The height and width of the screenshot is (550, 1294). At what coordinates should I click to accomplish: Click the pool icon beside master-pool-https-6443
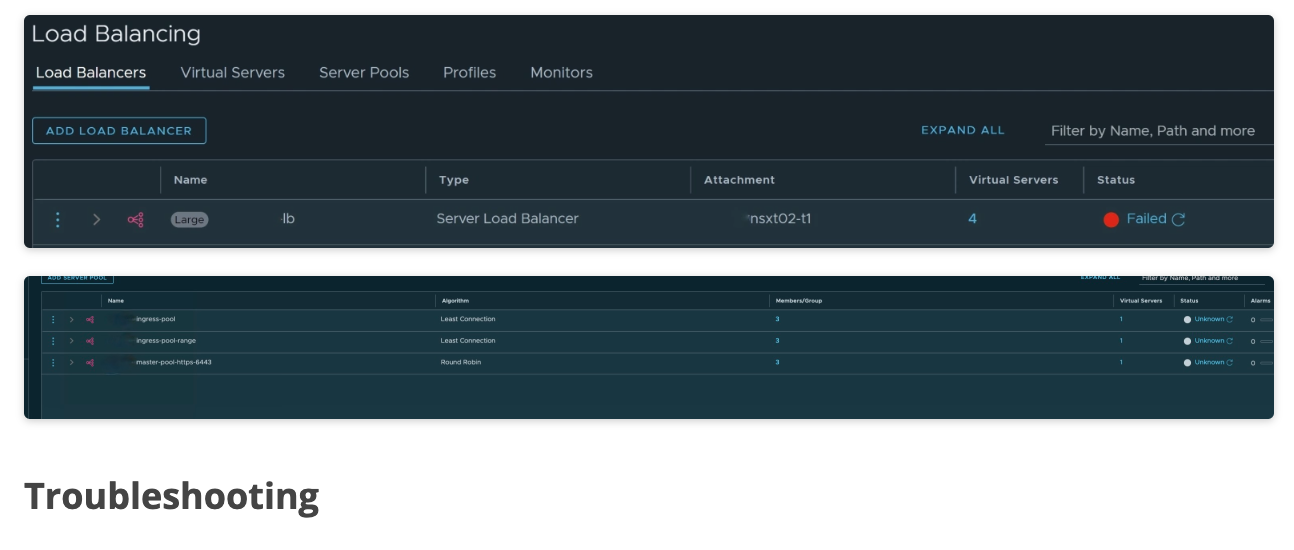90,362
